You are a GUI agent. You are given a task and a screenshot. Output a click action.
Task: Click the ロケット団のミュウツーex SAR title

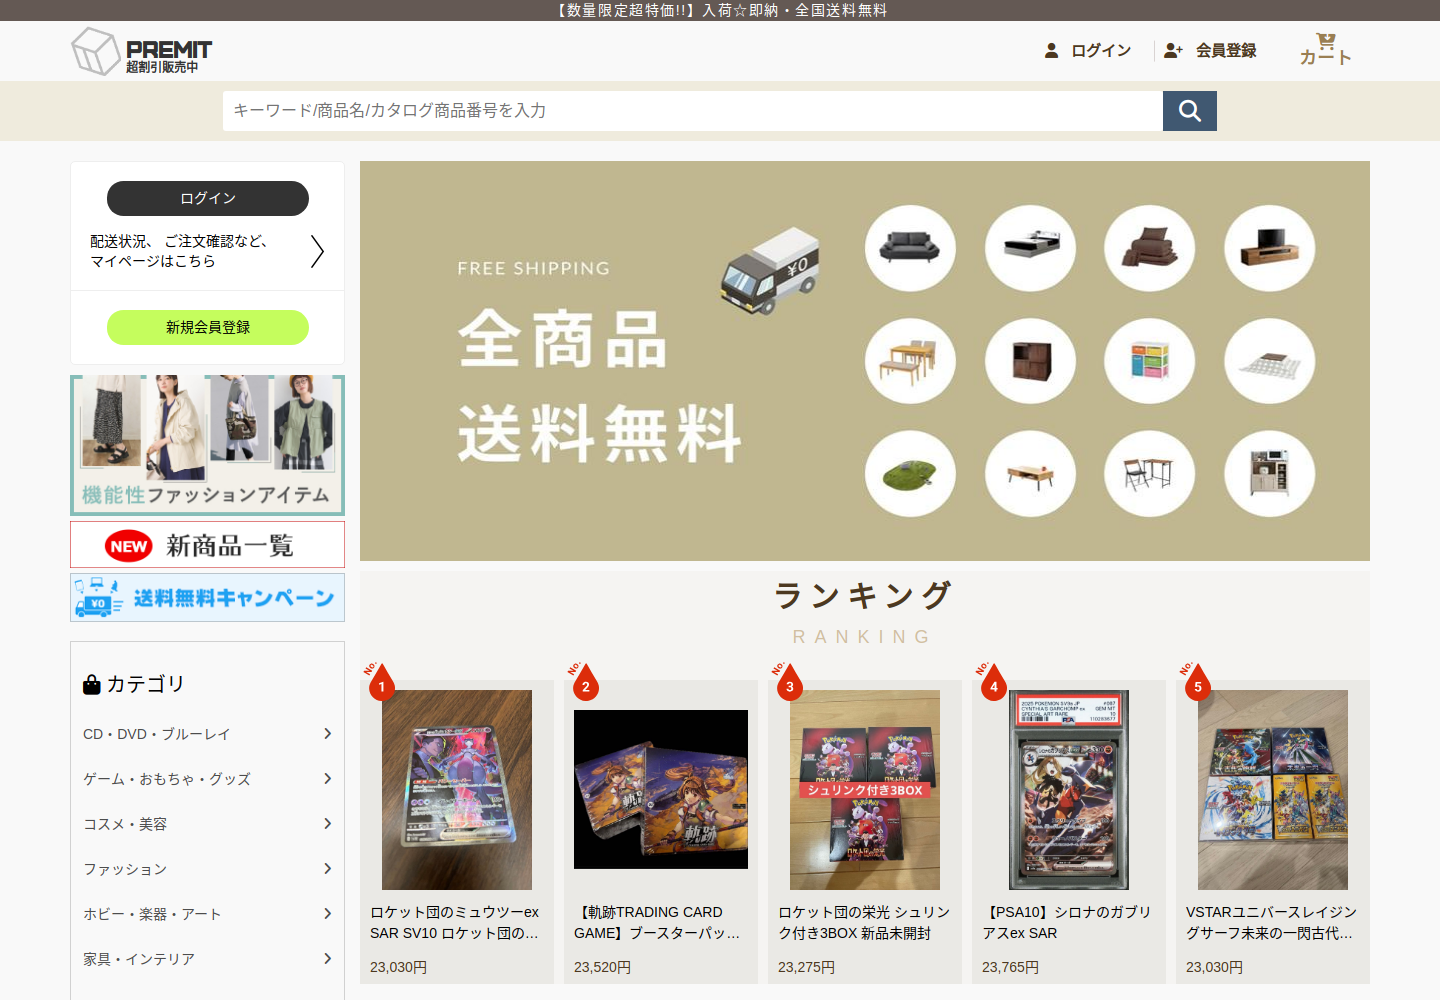pos(455,922)
